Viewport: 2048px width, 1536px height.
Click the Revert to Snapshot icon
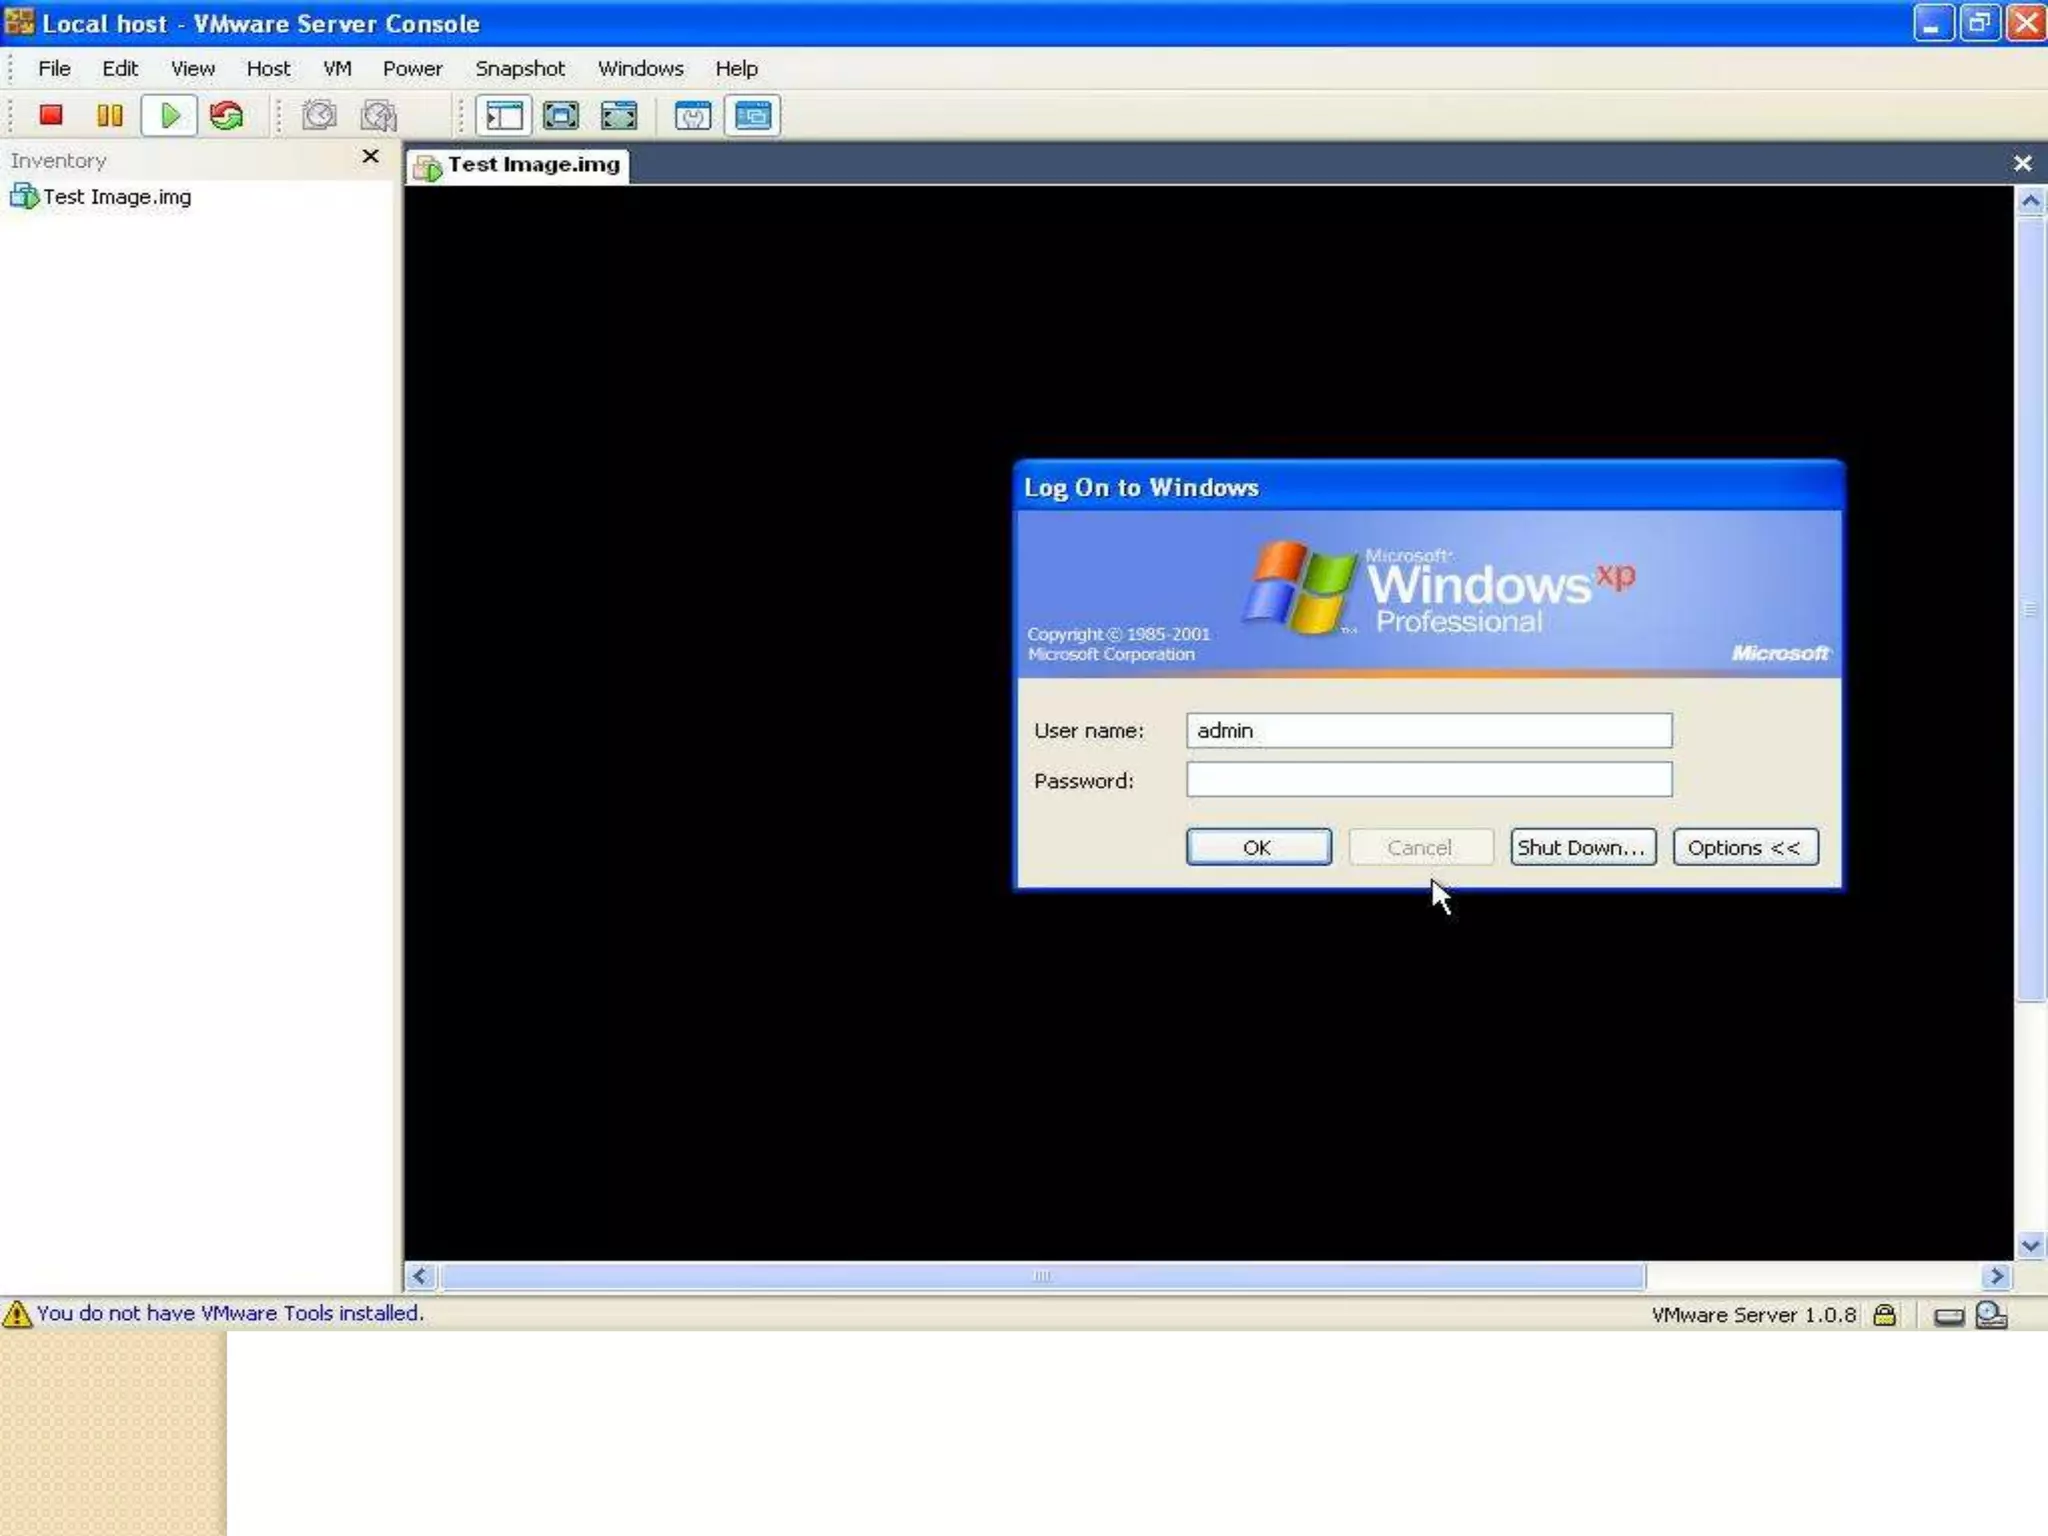tap(379, 116)
